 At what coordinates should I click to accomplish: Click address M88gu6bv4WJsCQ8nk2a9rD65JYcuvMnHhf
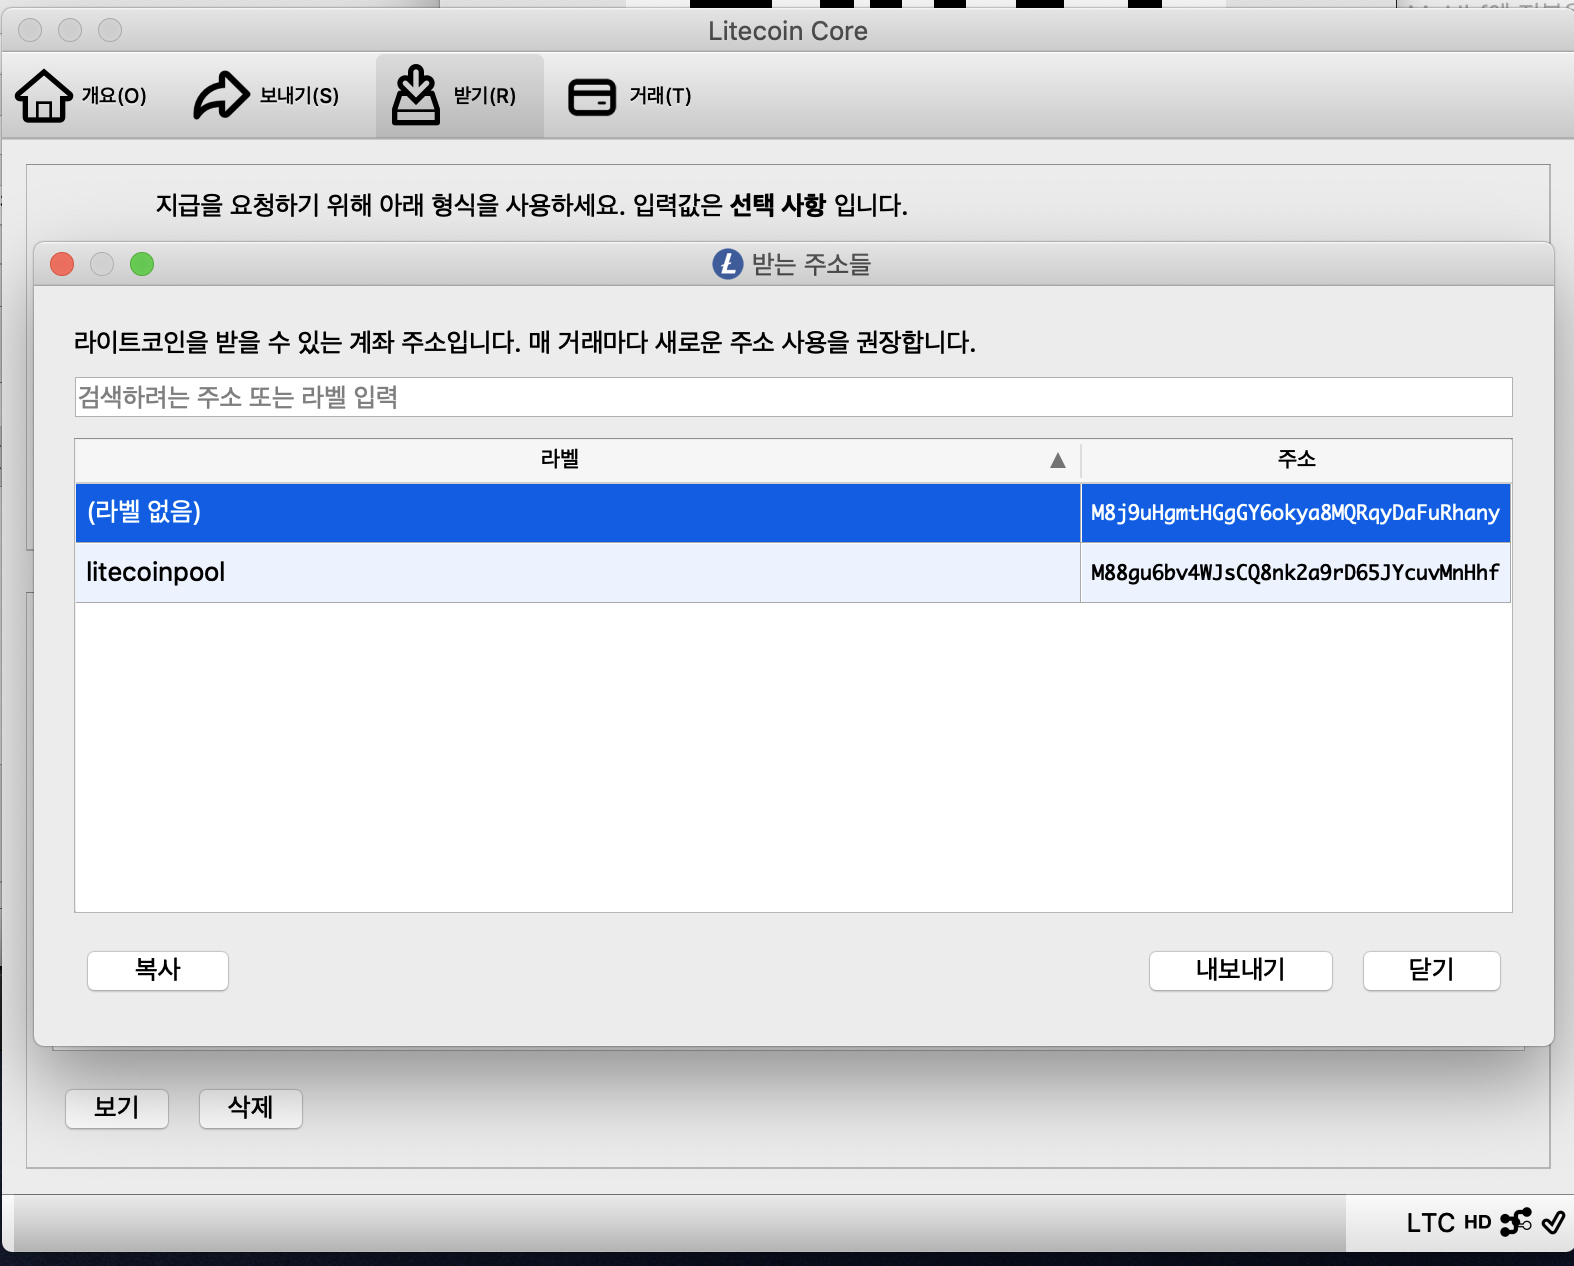point(1295,572)
